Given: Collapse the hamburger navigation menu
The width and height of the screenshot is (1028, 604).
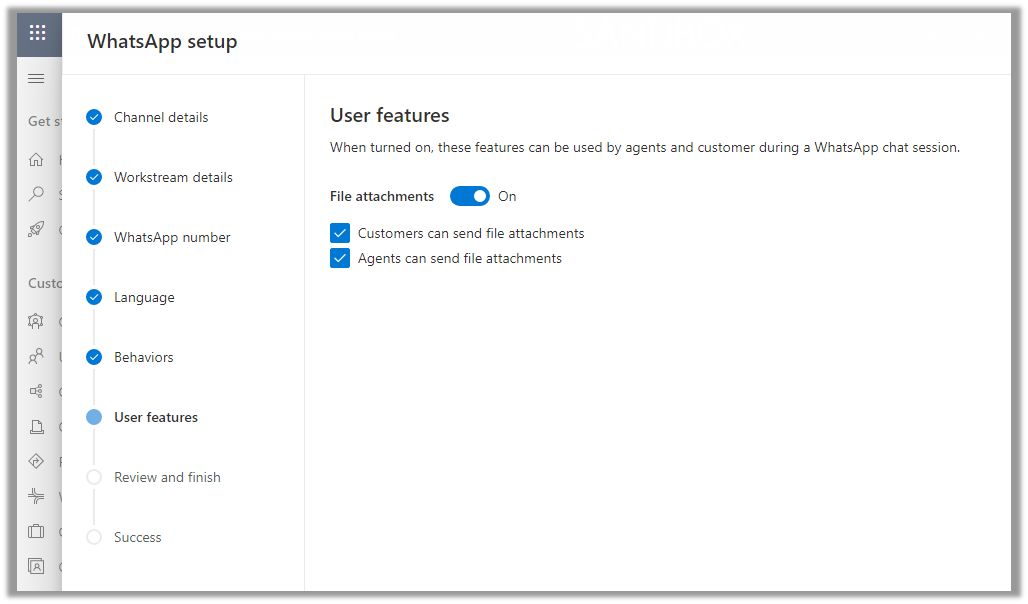Looking at the screenshot, I should [x=36, y=79].
